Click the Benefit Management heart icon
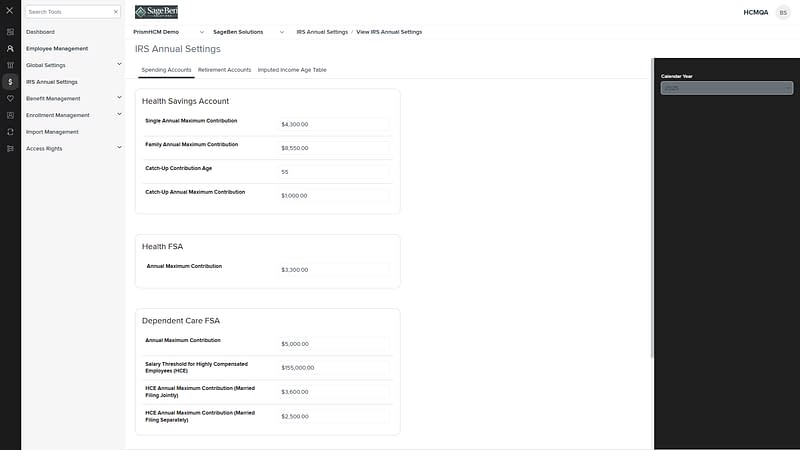 [10, 98]
